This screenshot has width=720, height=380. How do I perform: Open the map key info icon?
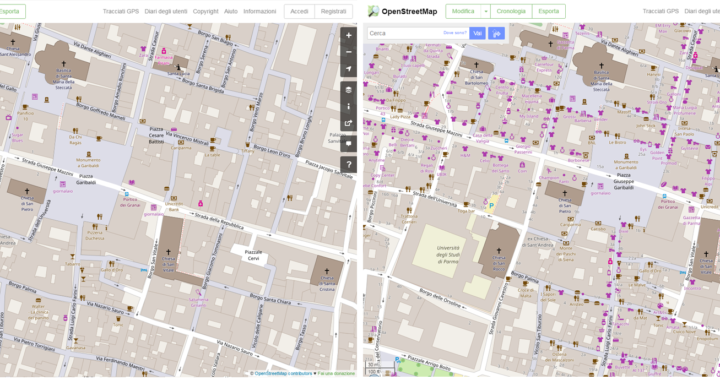(x=349, y=106)
